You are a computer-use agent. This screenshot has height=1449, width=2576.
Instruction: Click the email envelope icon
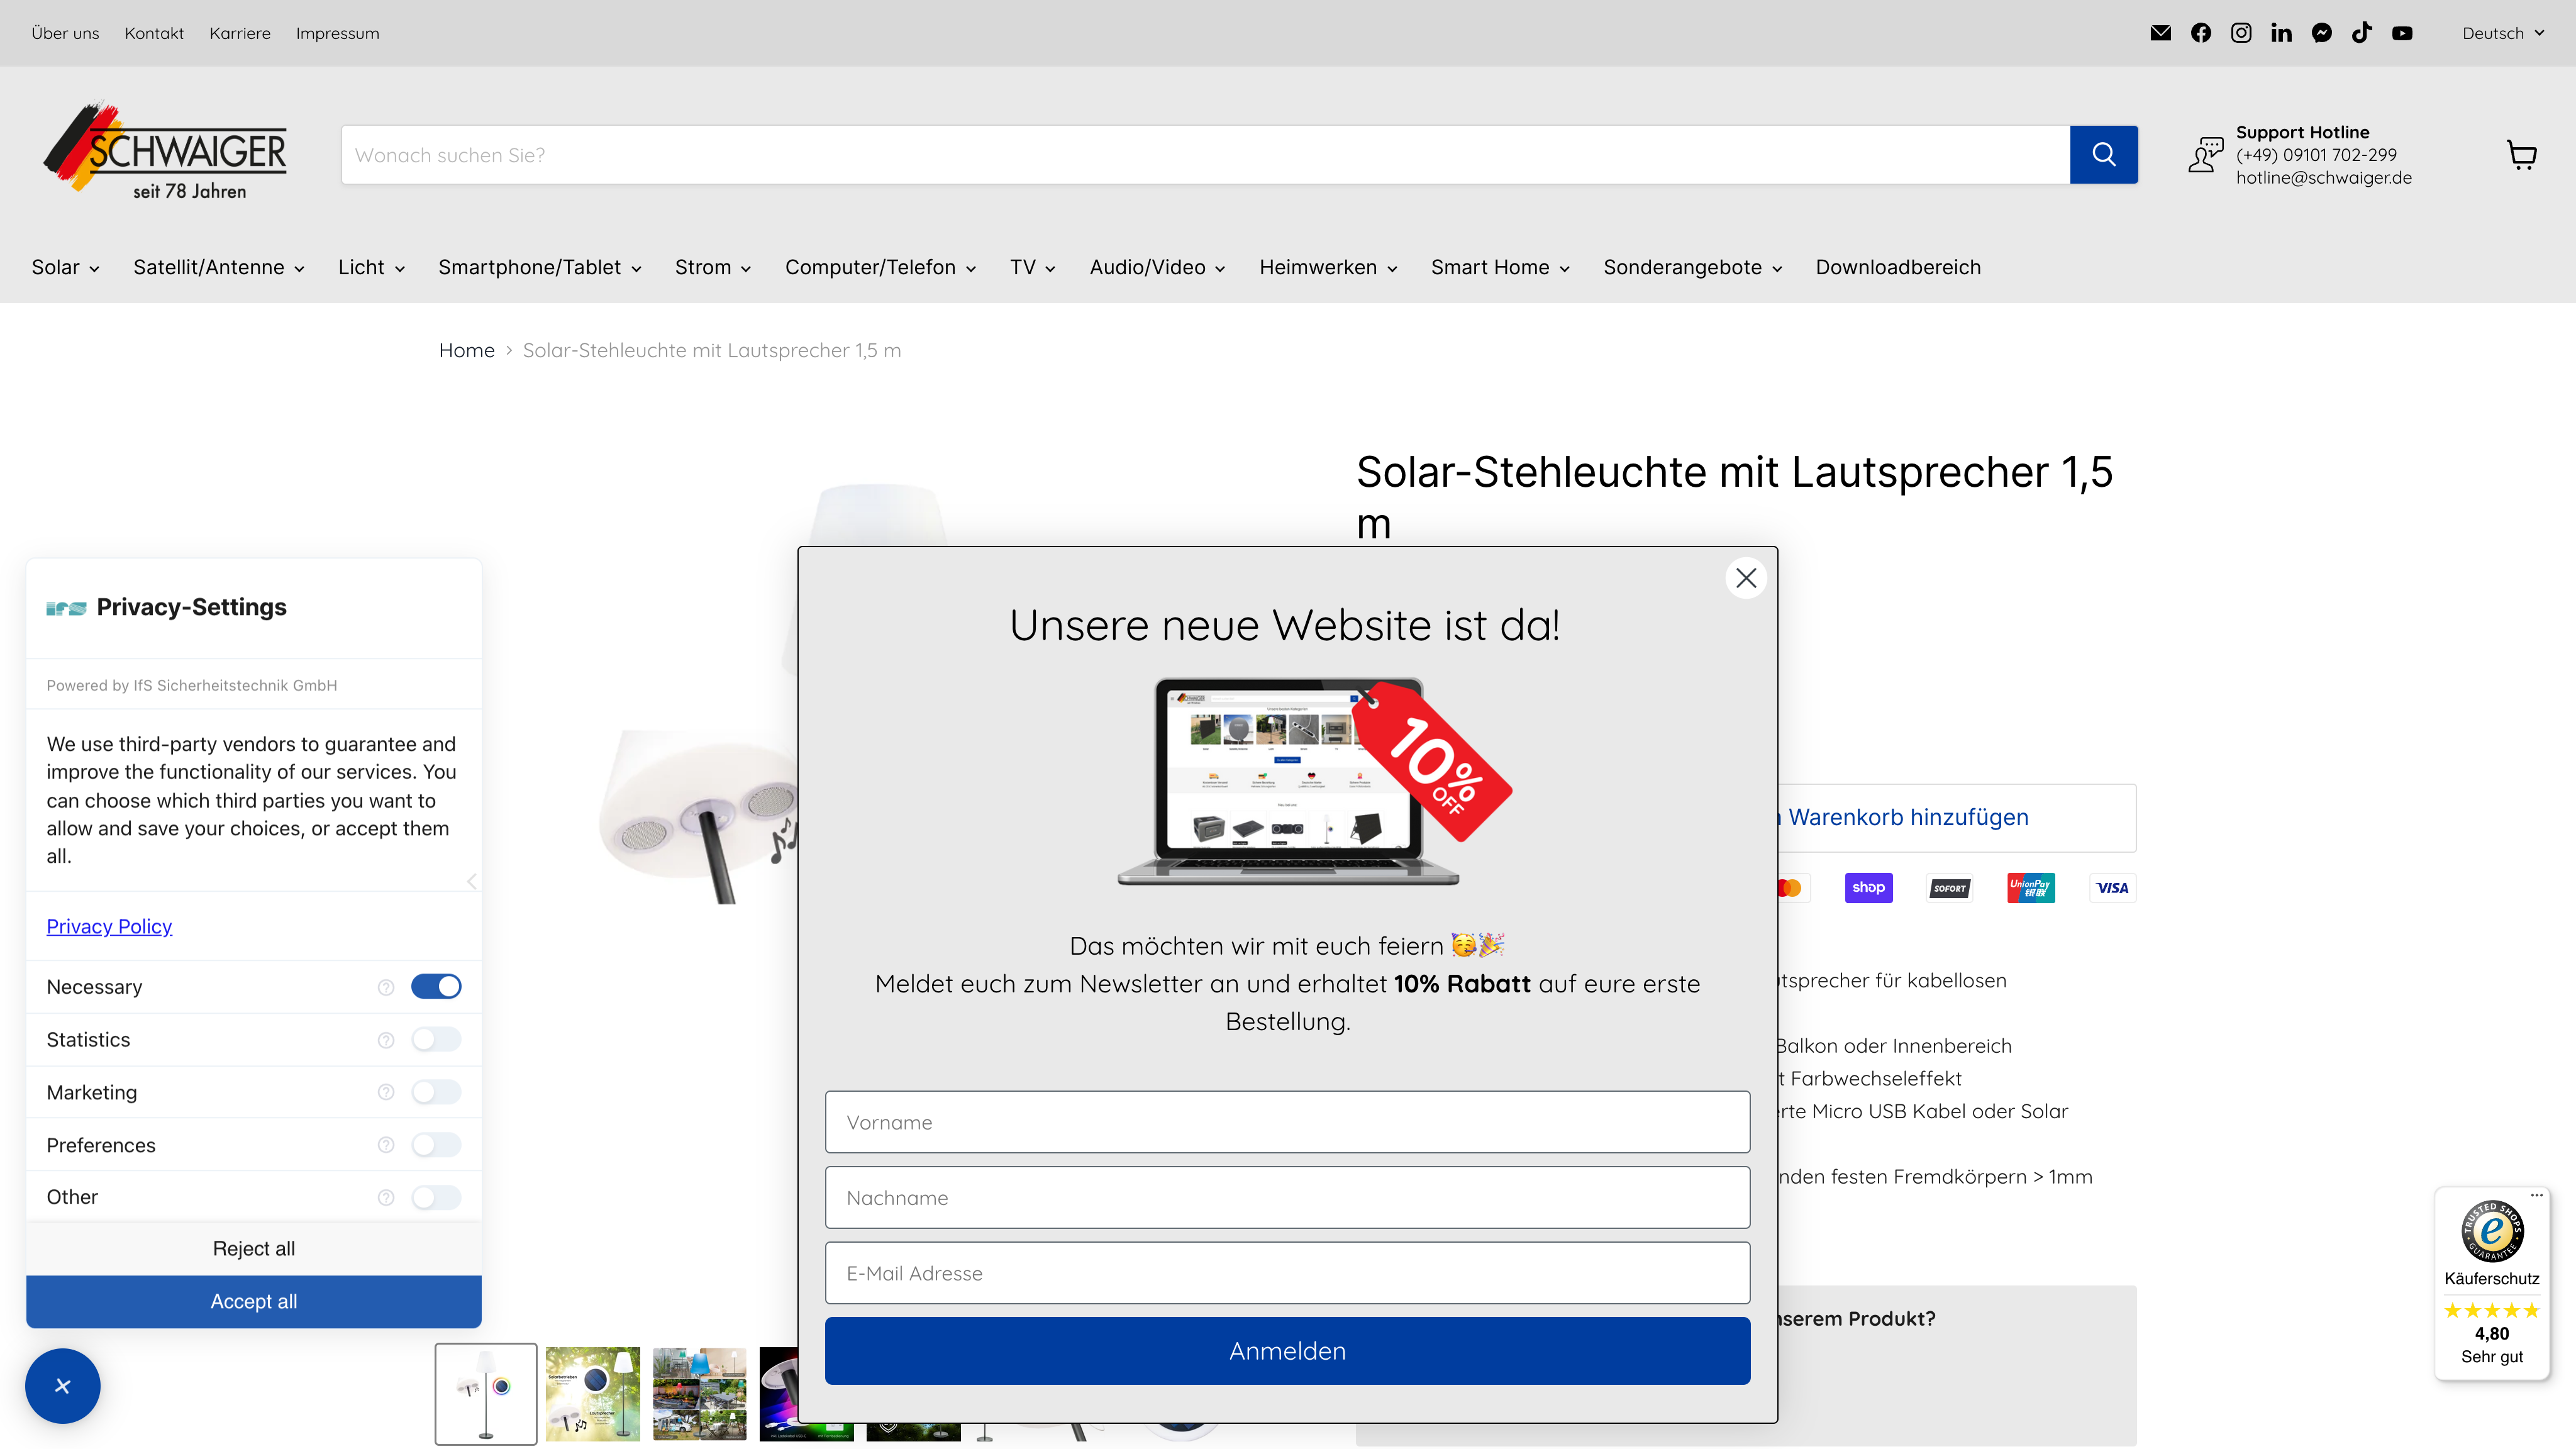(2161, 33)
